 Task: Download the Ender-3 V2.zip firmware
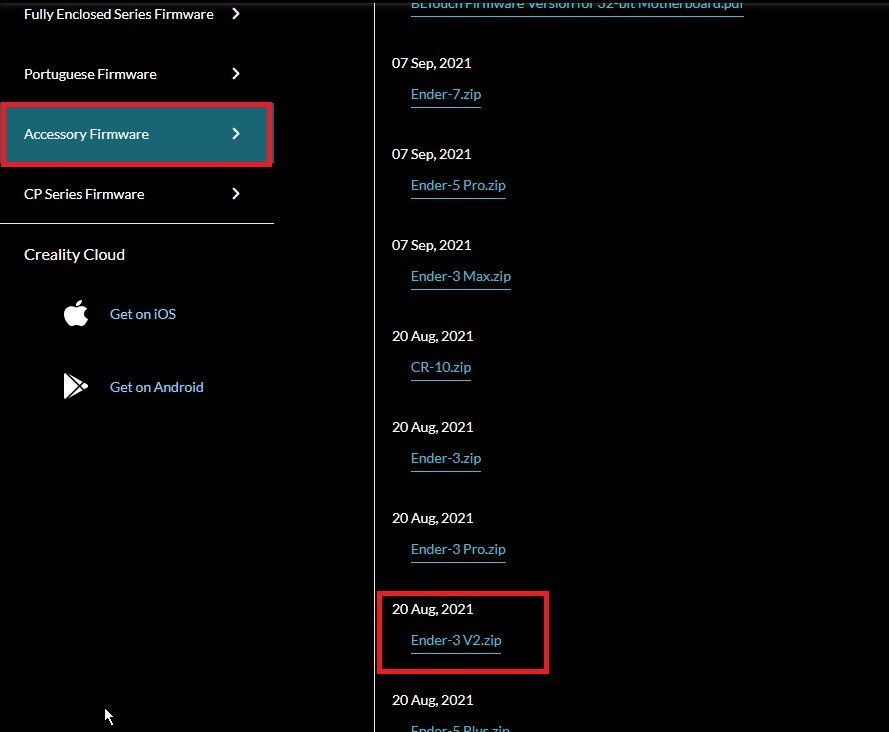coord(456,640)
